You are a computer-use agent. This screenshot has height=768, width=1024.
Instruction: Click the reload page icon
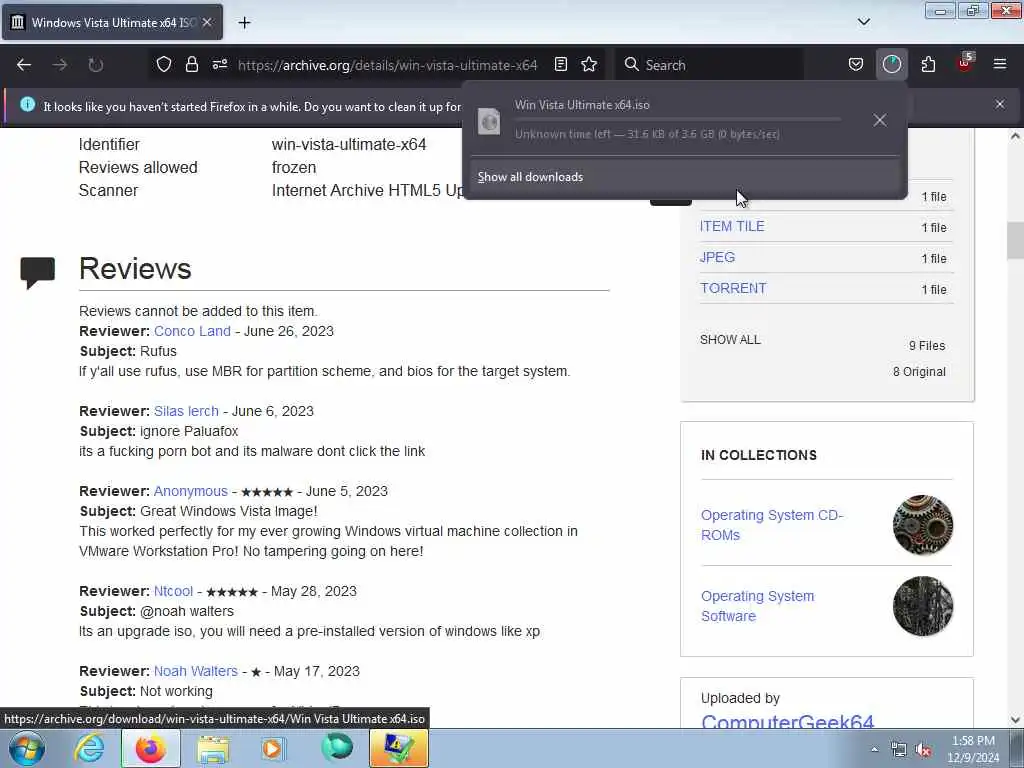(95, 65)
